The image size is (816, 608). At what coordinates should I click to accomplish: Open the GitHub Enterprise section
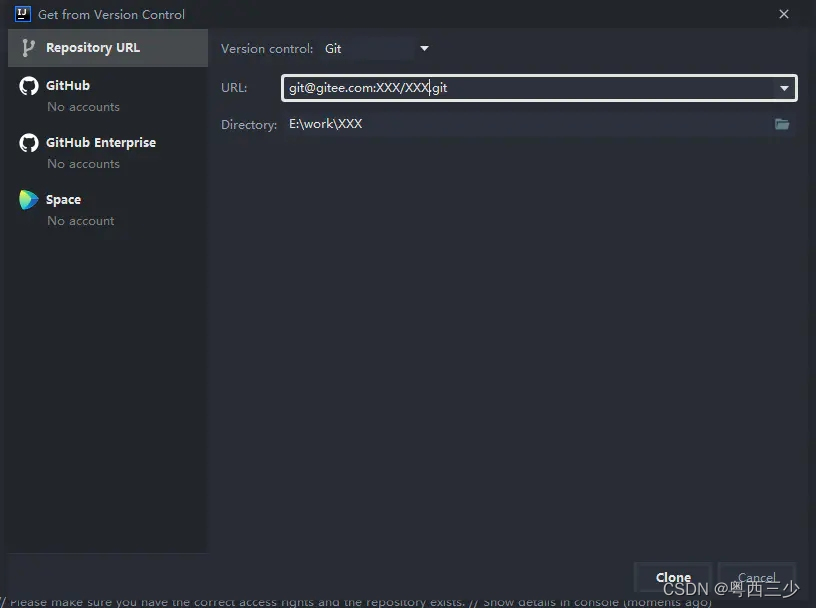pos(108,153)
